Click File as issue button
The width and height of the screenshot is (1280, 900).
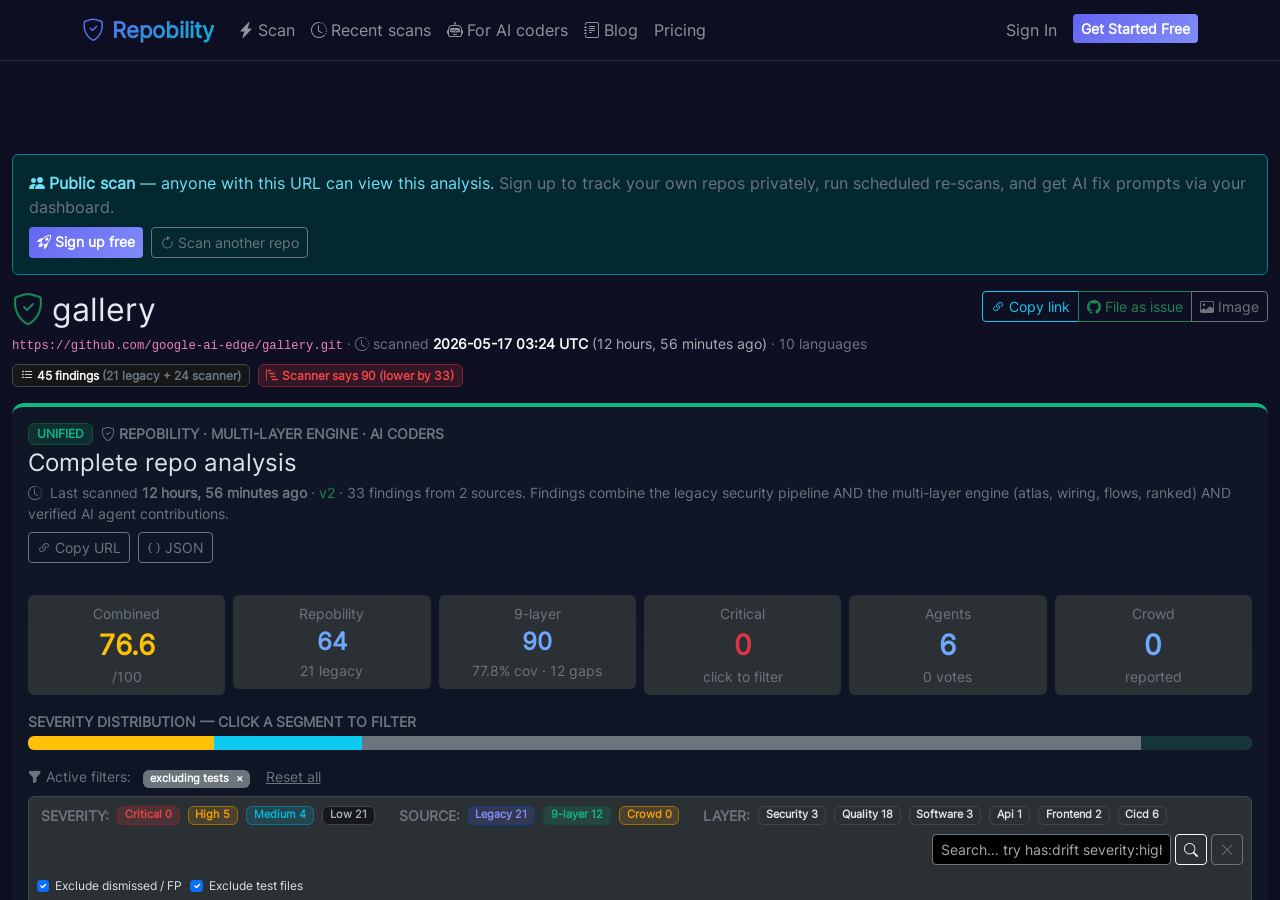click(x=1135, y=307)
